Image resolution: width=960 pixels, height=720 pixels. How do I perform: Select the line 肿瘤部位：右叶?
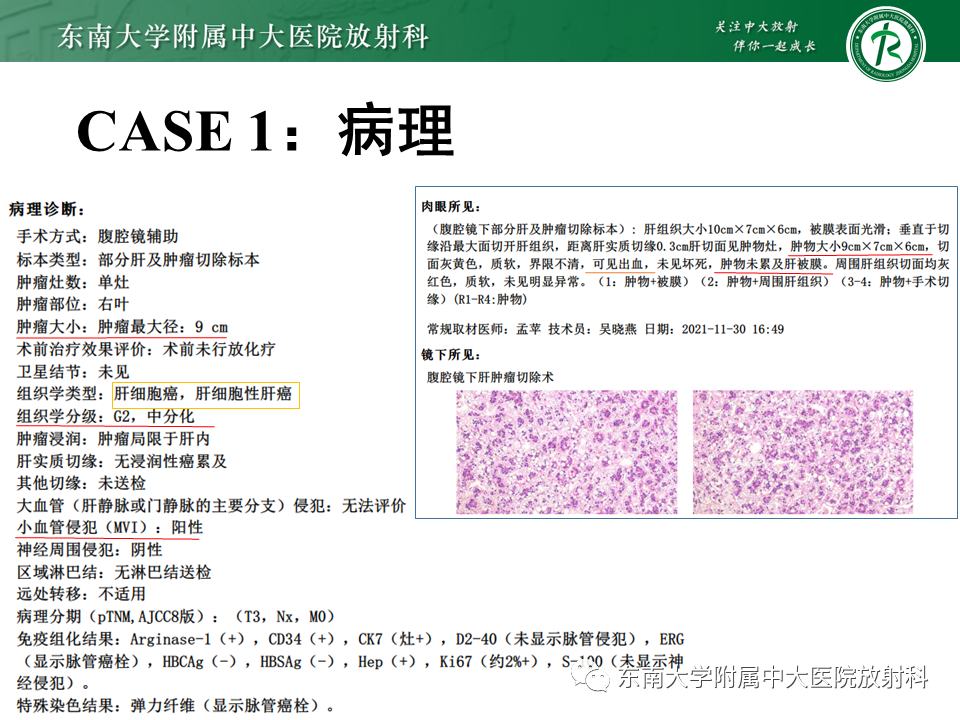[73, 304]
